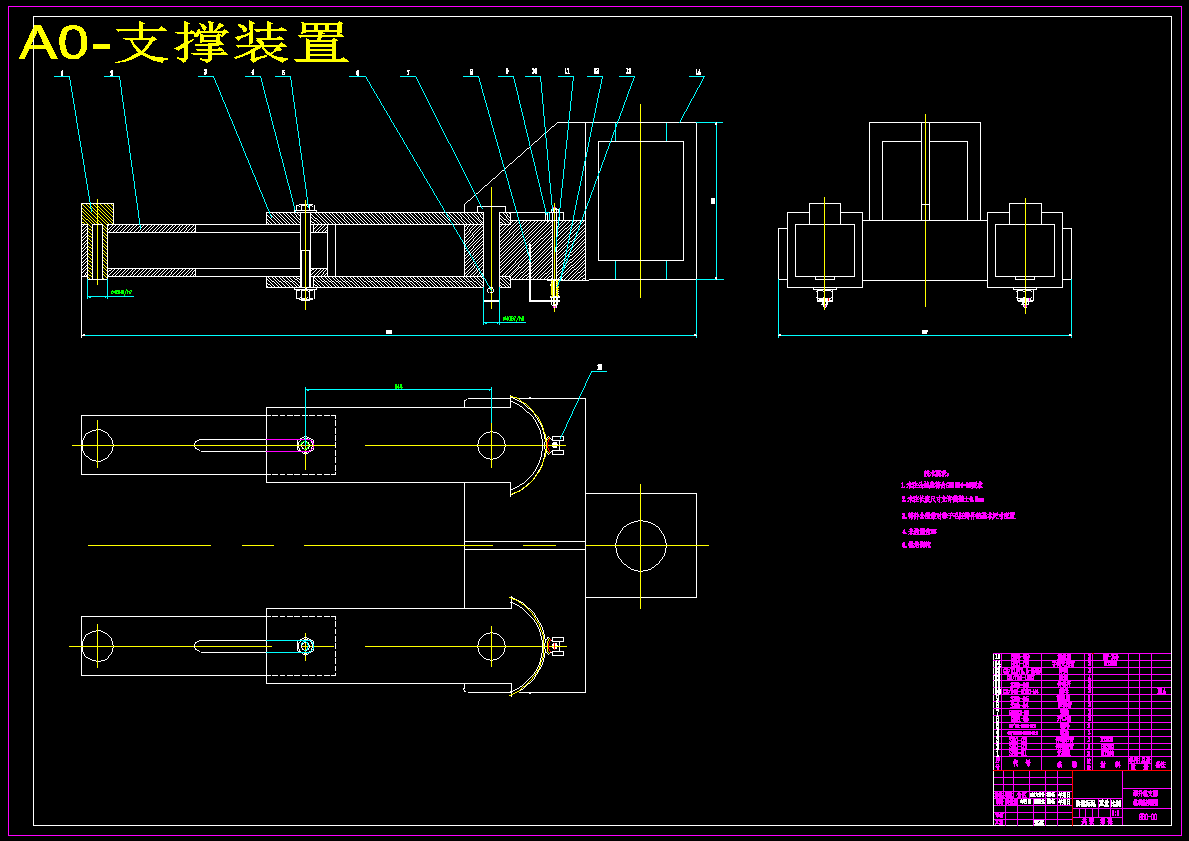Select the green fit tolerance label below the right pivot pin
The width and height of the screenshot is (1189, 841).
[x=513, y=319]
